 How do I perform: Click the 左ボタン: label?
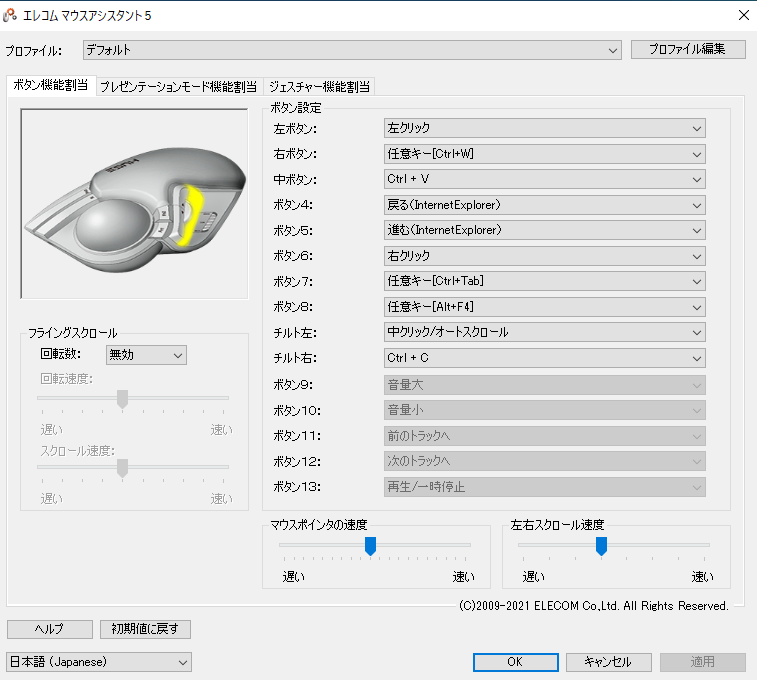point(295,129)
